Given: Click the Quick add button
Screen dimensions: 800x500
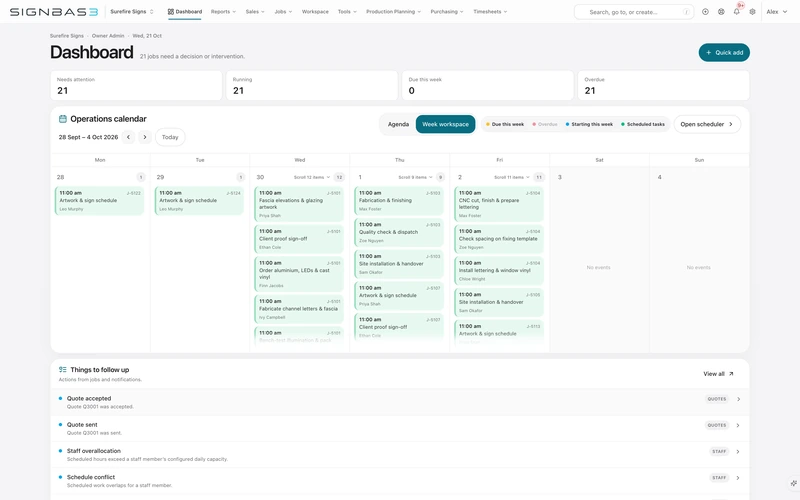Looking at the screenshot, I should (724, 53).
